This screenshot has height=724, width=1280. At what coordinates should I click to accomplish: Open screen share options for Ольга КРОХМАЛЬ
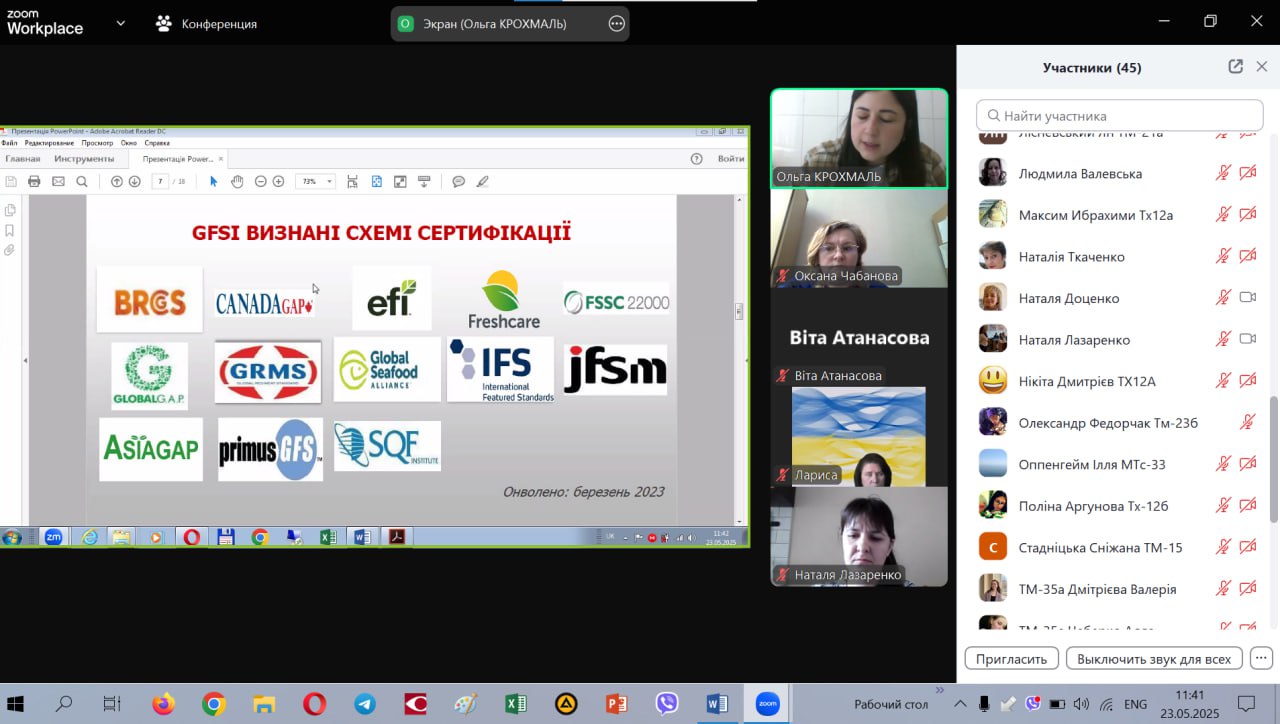point(616,23)
